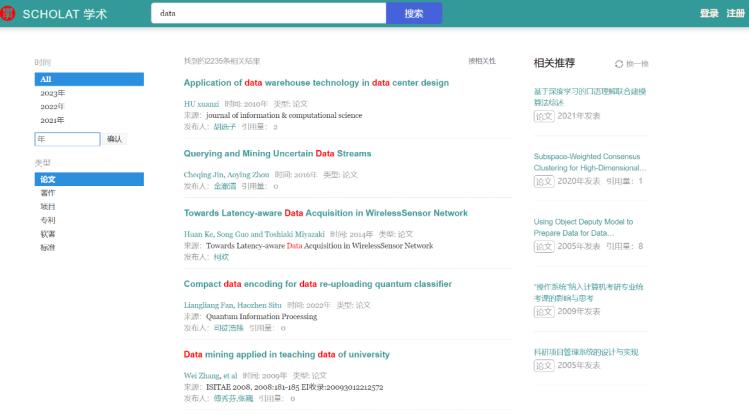Click the year input field
The width and height of the screenshot is (749, 415).
point(67,139)
